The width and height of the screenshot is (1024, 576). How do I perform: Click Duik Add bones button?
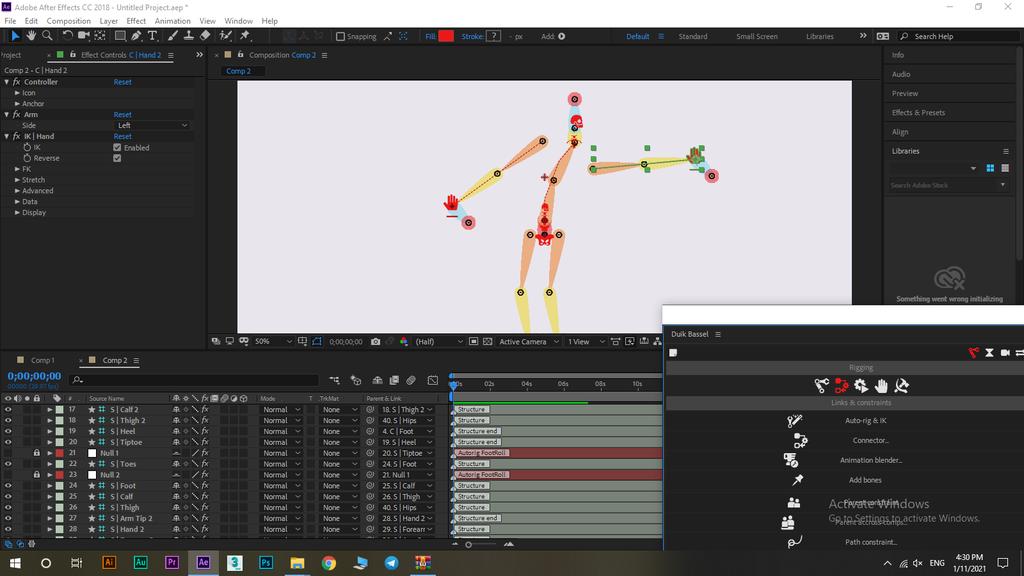tap(865, 480)
